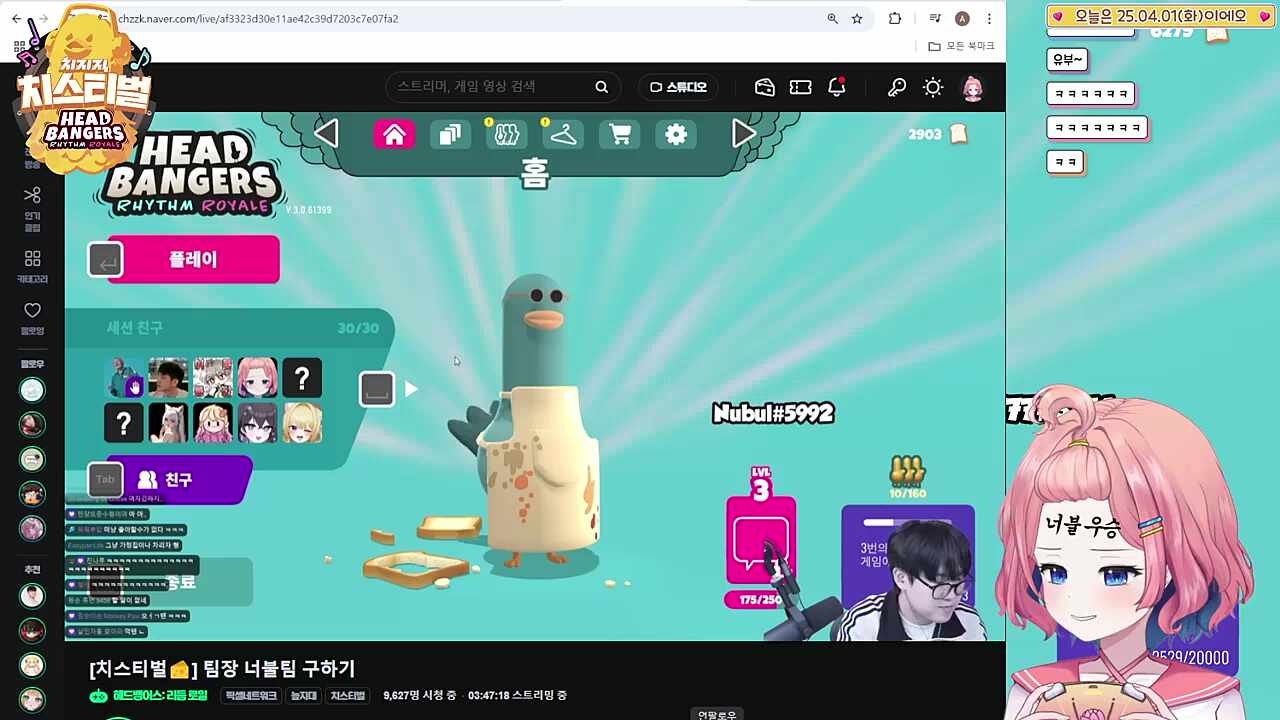This screenshot has width=1280, height=720.
Task: Open the characters lineup icon in game menu
Action: point(507,134)
